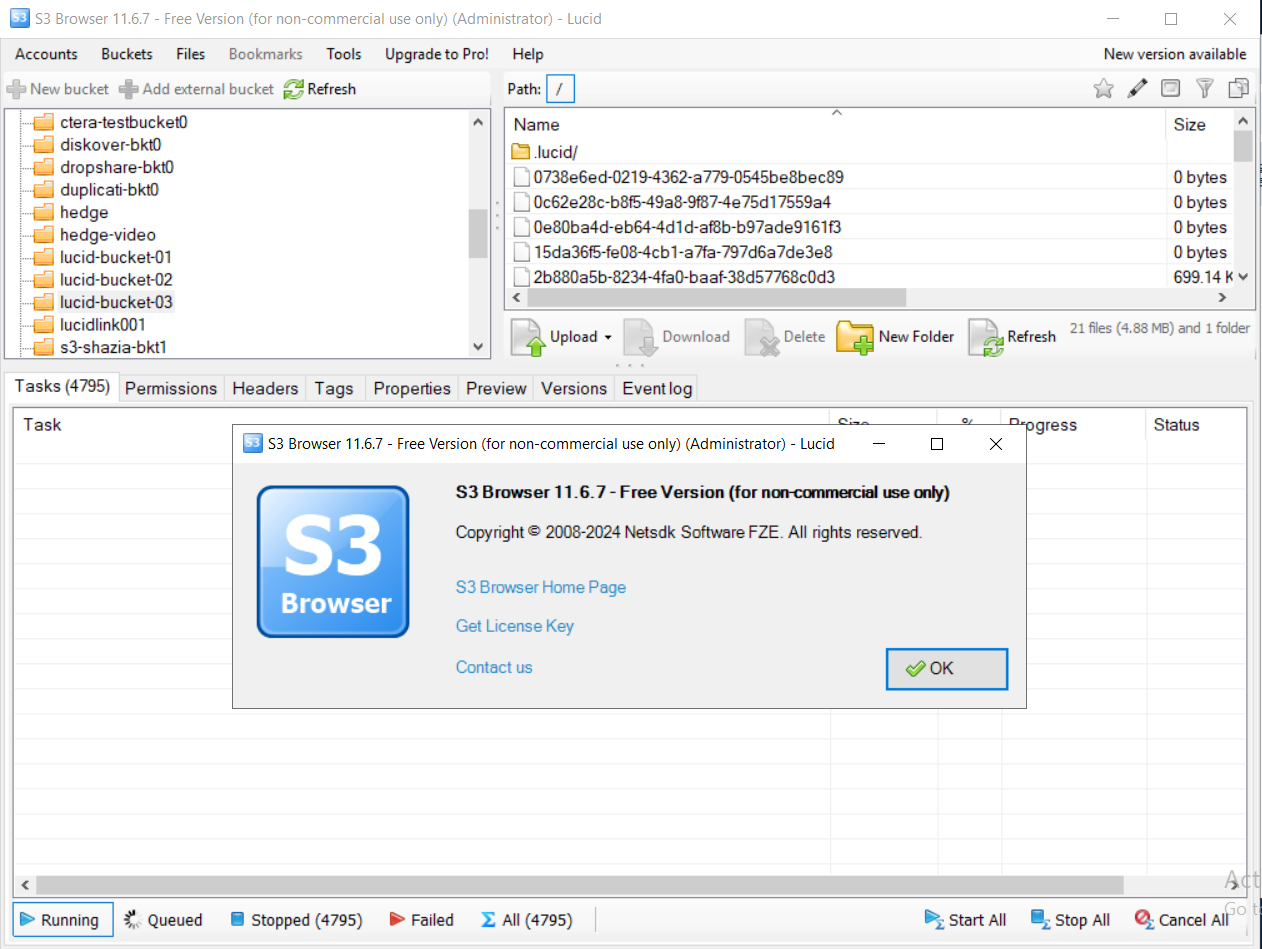Click the Delete icon in file toolbar
The height and width of the screenshot is (949, 1262).
762,337
